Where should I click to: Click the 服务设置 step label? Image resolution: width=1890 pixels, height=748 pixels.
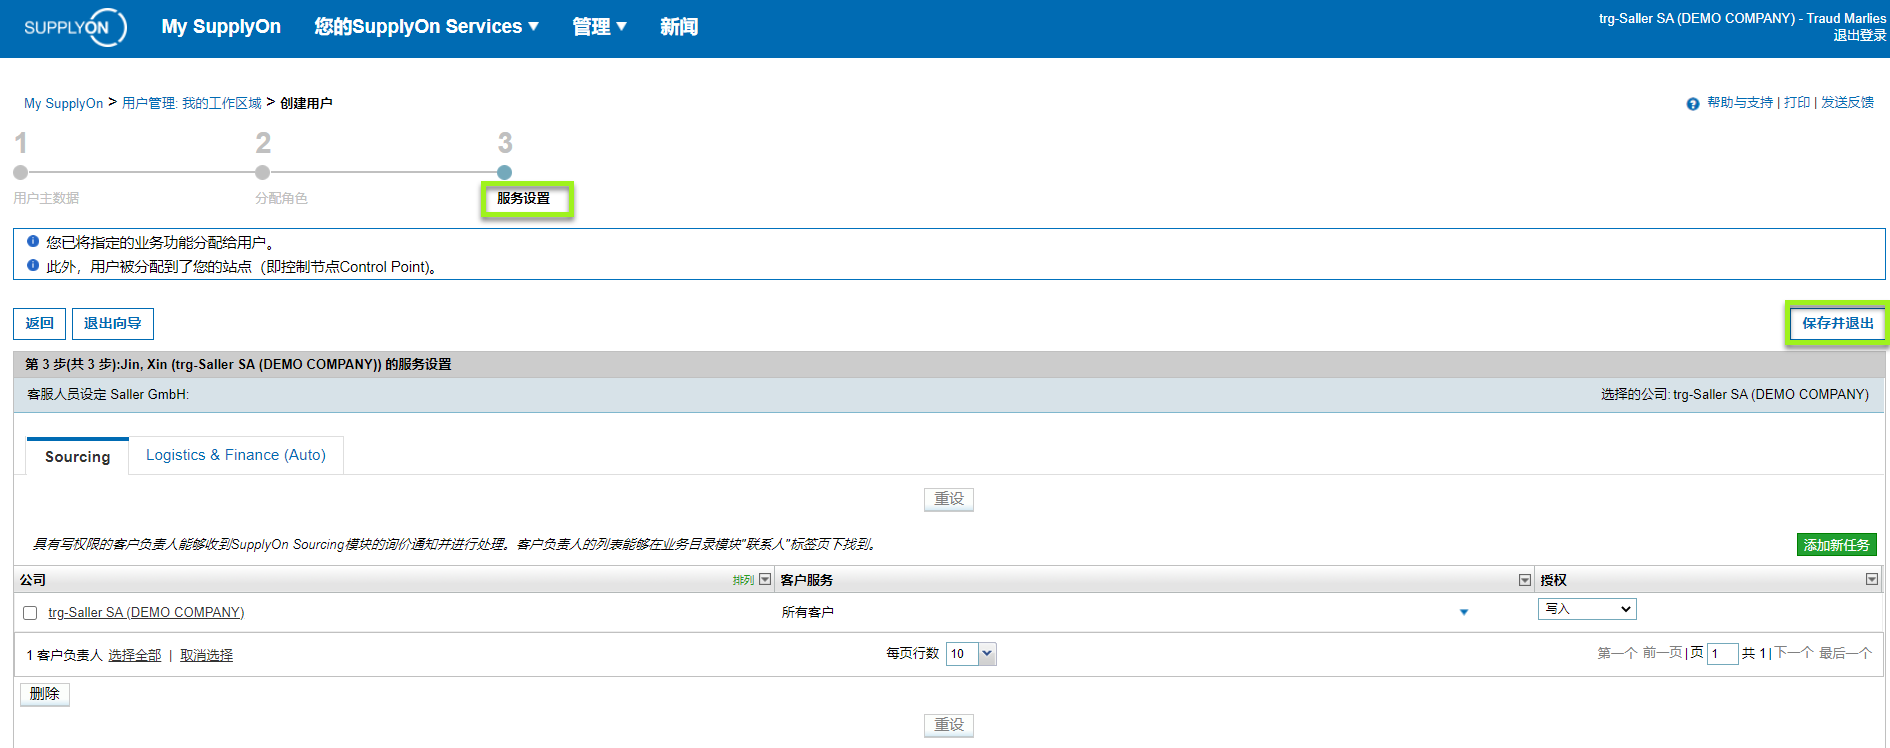[x=524, y=198]
